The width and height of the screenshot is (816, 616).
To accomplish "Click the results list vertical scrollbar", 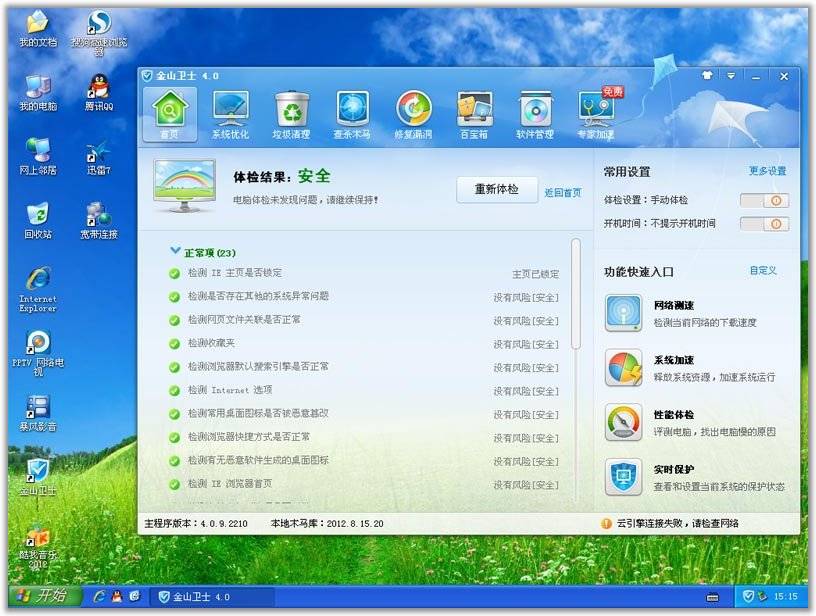I will coord(576,294).
